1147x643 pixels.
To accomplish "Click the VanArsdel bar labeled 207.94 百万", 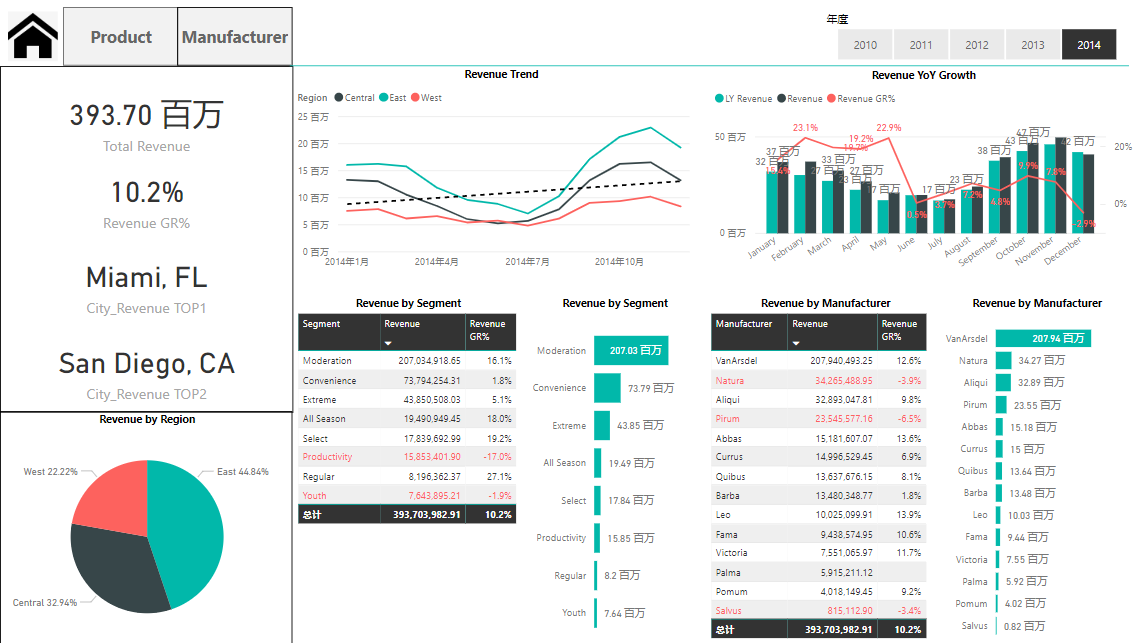I will [x=1043, y=338].
